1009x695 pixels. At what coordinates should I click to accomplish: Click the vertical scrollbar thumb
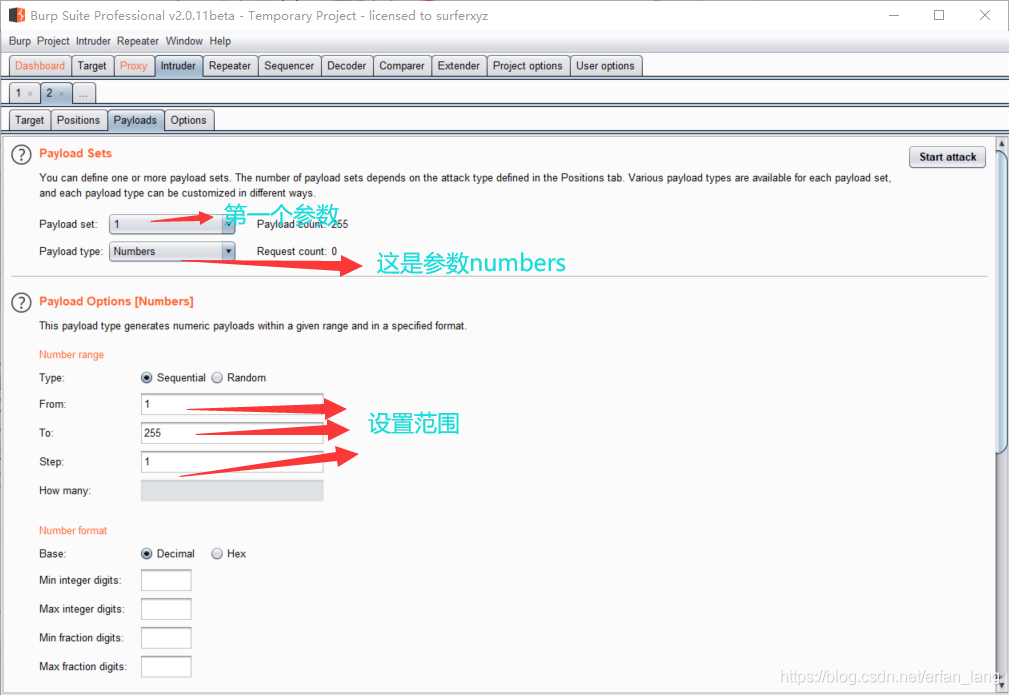point(1001,302)
